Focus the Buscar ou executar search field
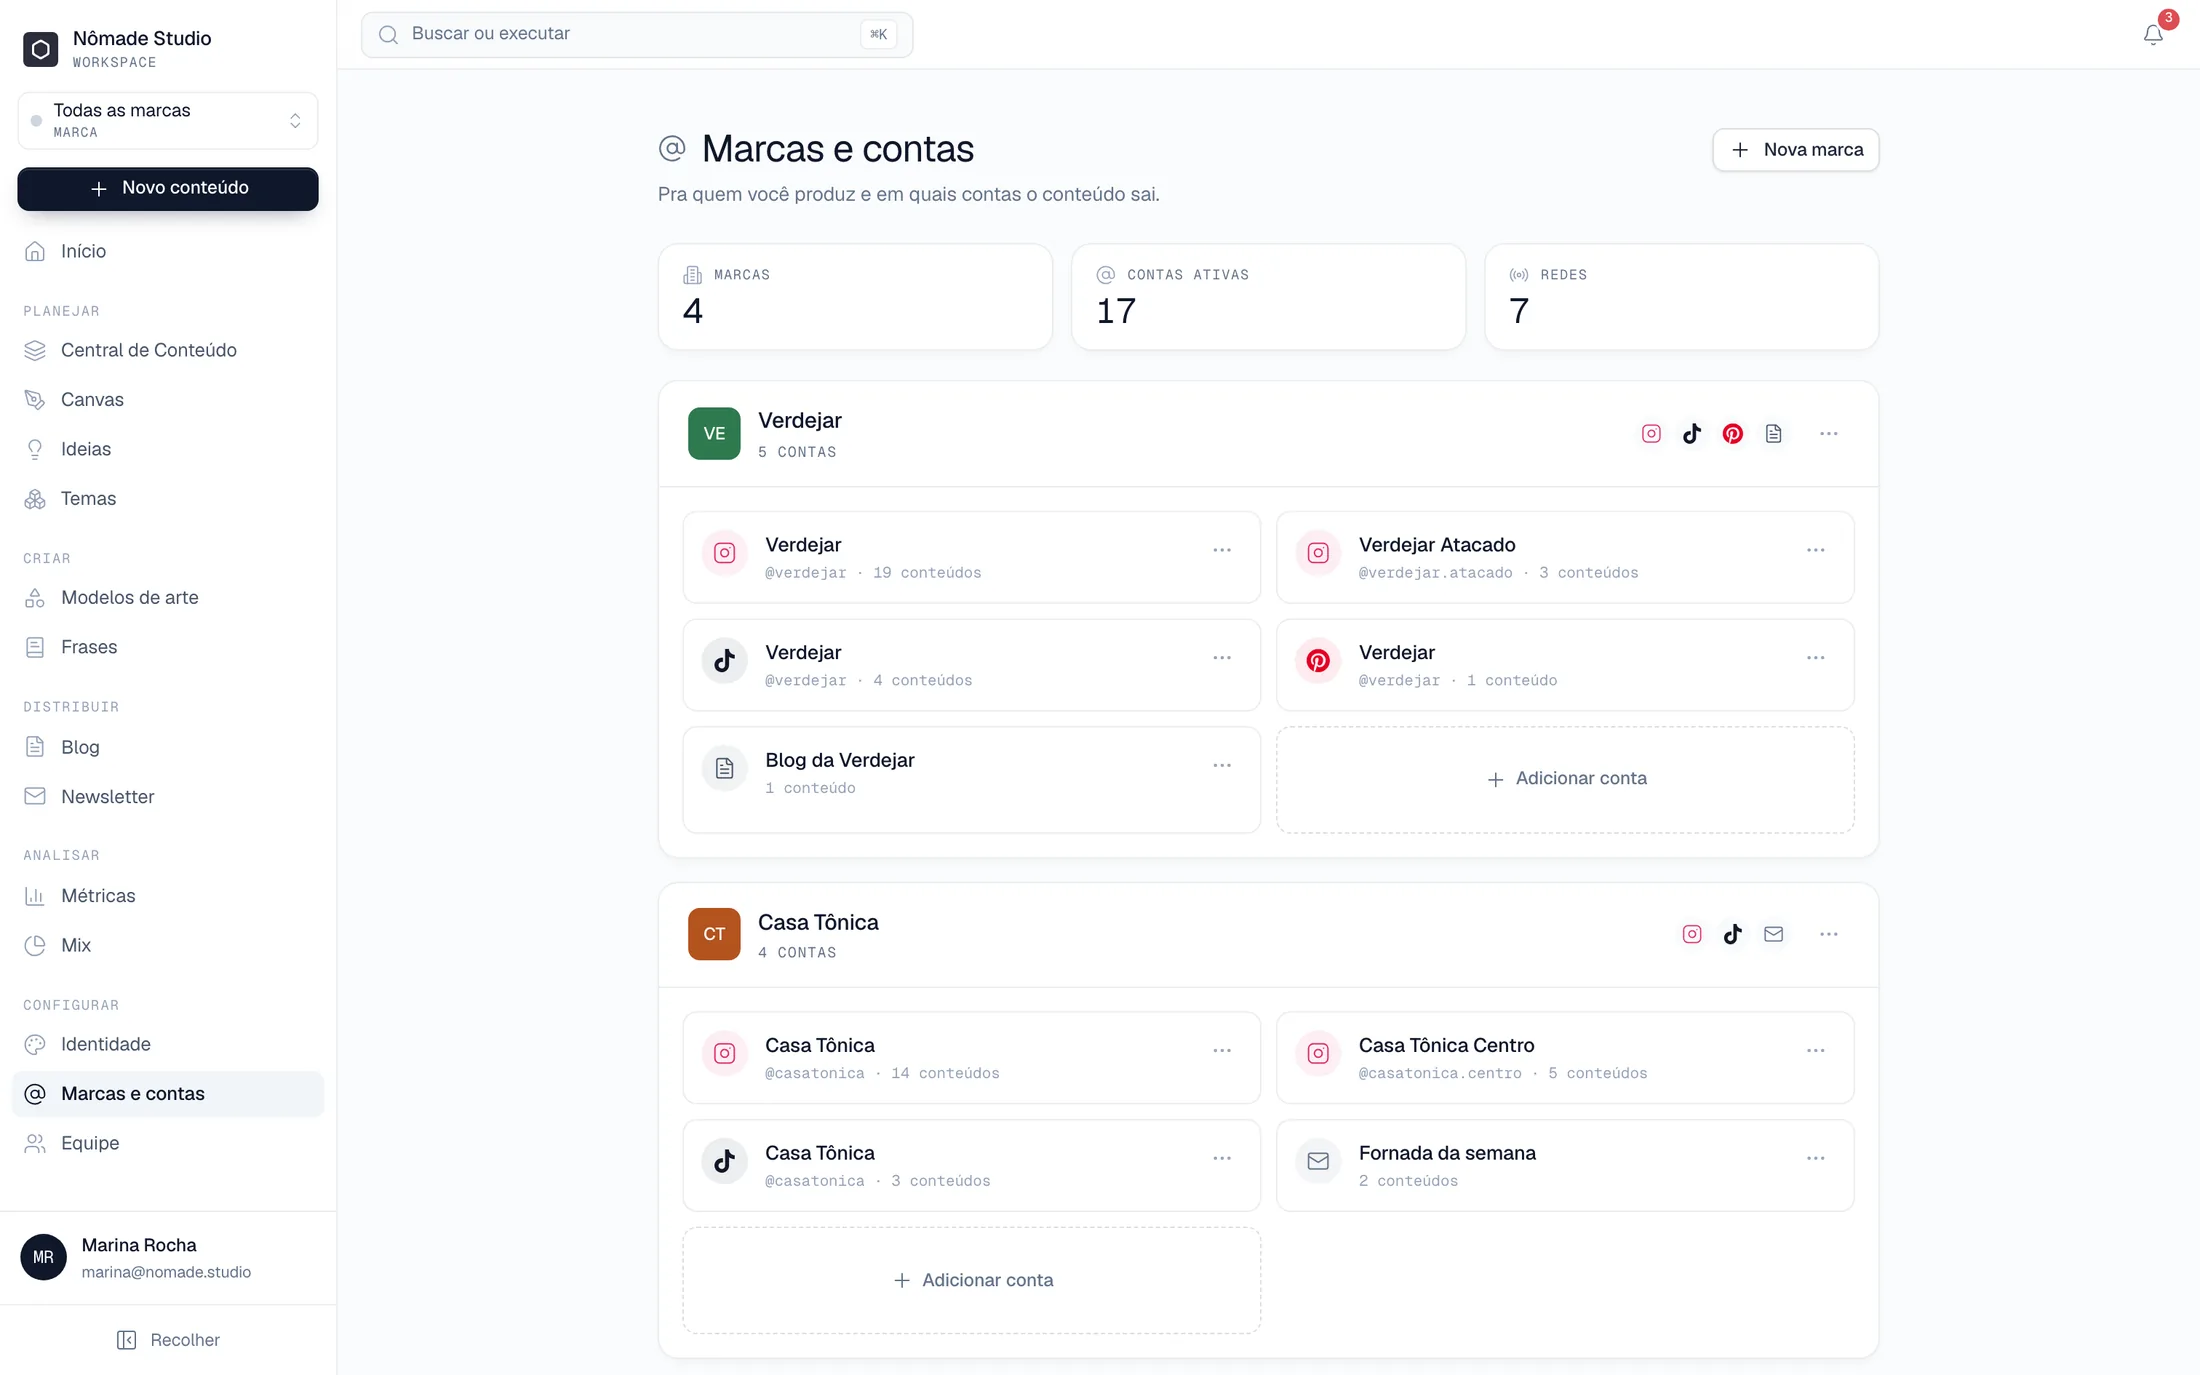Screen dimensions: 2200x1375 click(637, 35)
